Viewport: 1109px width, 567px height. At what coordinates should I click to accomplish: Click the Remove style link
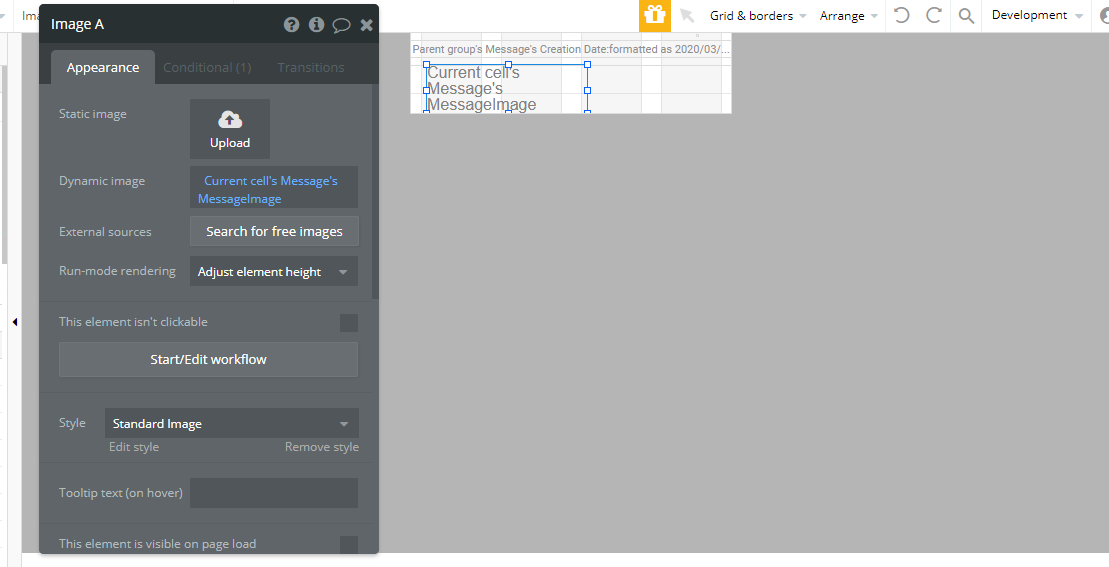point(322,447)
